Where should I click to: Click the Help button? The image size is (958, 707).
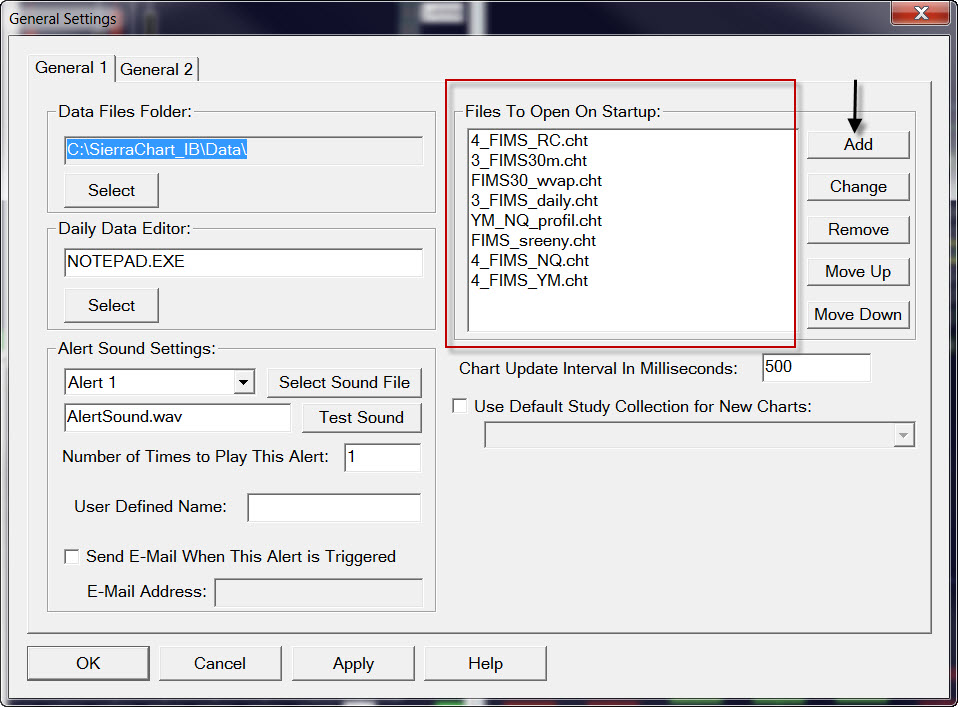pos(485,664)
